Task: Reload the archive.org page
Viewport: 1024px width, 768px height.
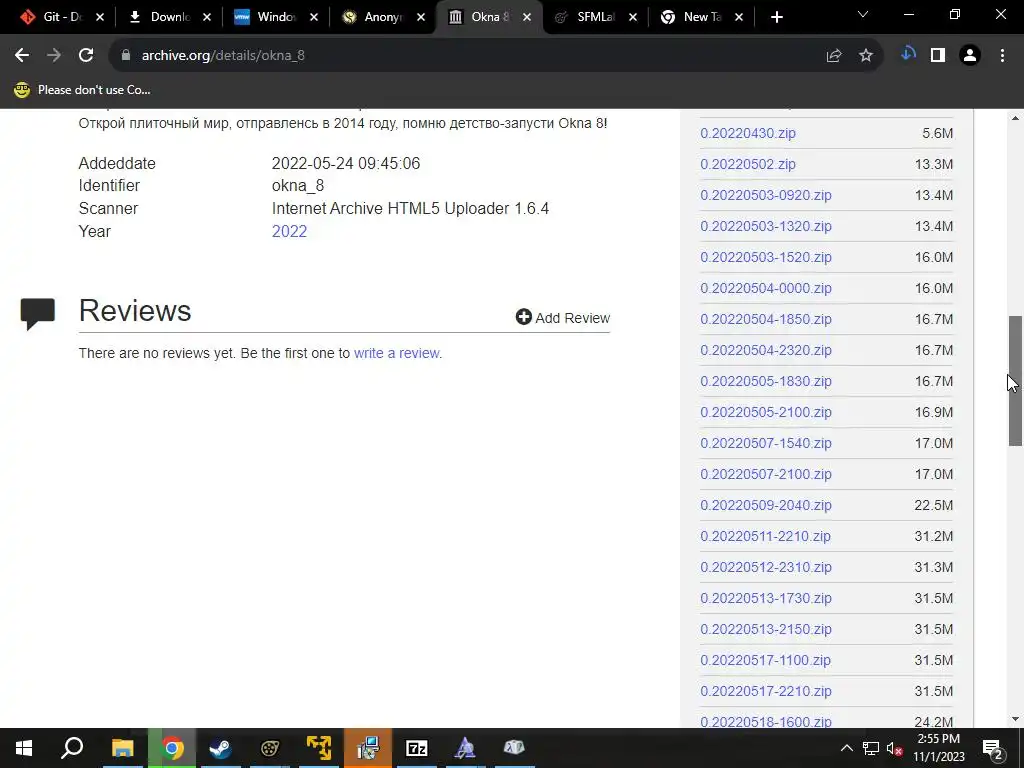Action: pos(86,56)
